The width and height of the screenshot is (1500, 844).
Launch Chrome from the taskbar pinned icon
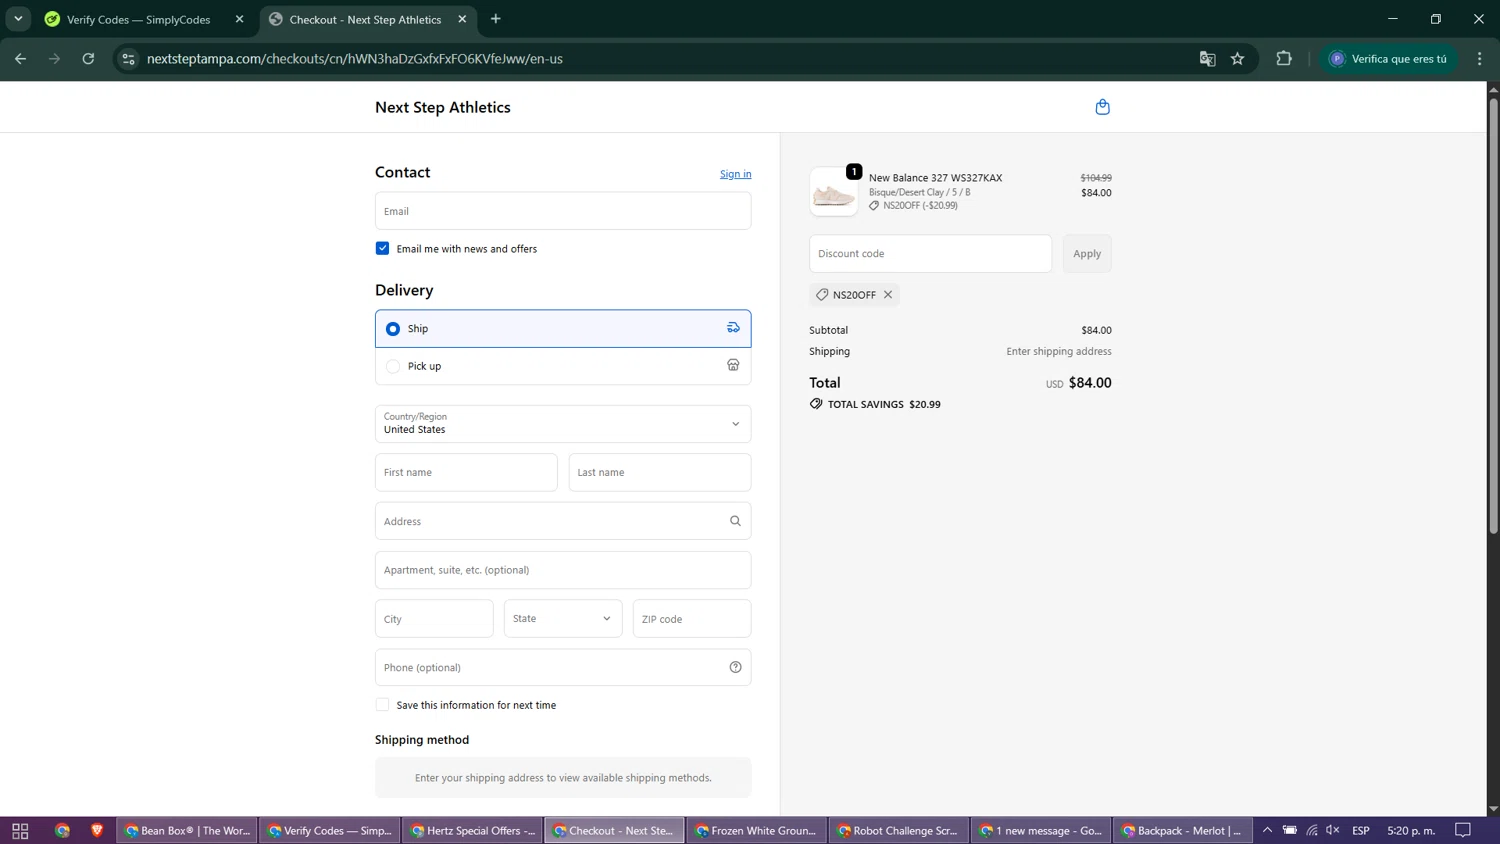62,831
